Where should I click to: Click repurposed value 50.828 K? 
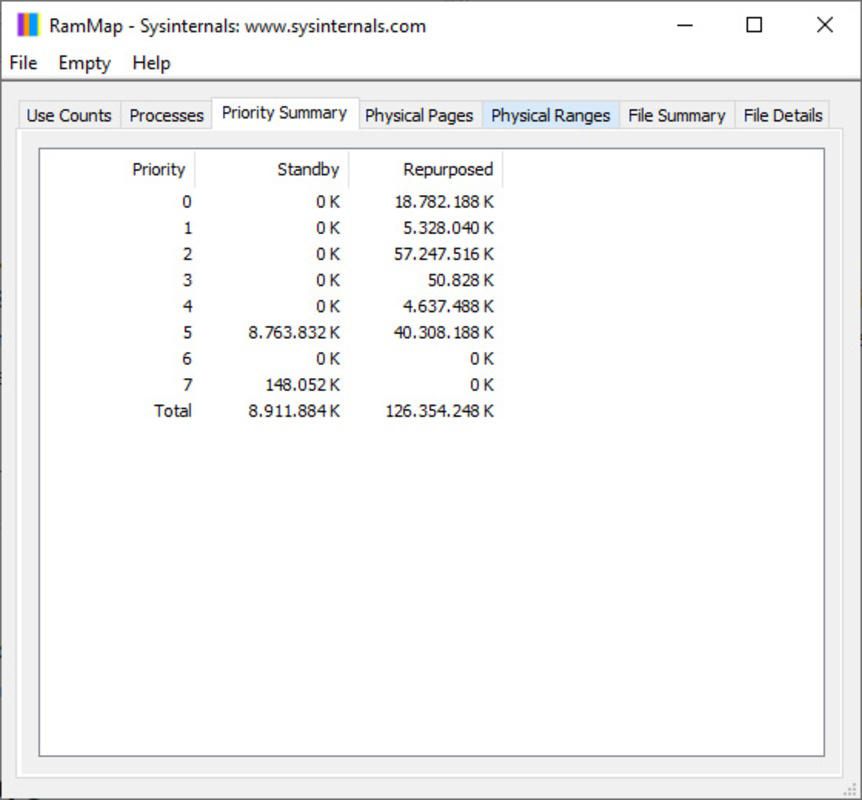[461, 280]
